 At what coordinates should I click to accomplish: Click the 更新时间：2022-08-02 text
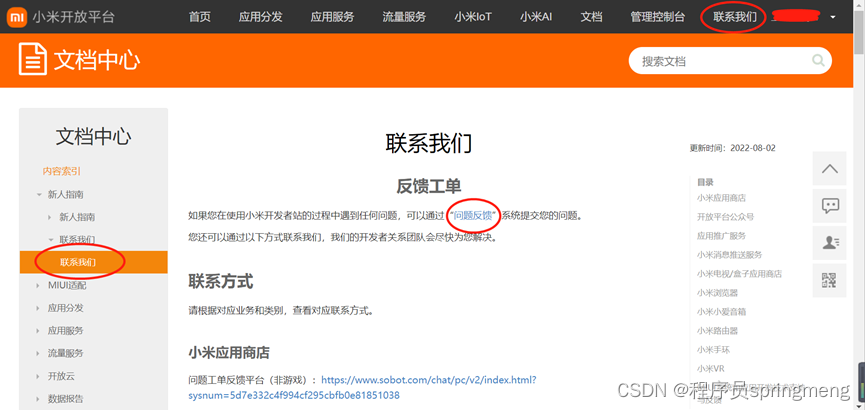(733, 148)
